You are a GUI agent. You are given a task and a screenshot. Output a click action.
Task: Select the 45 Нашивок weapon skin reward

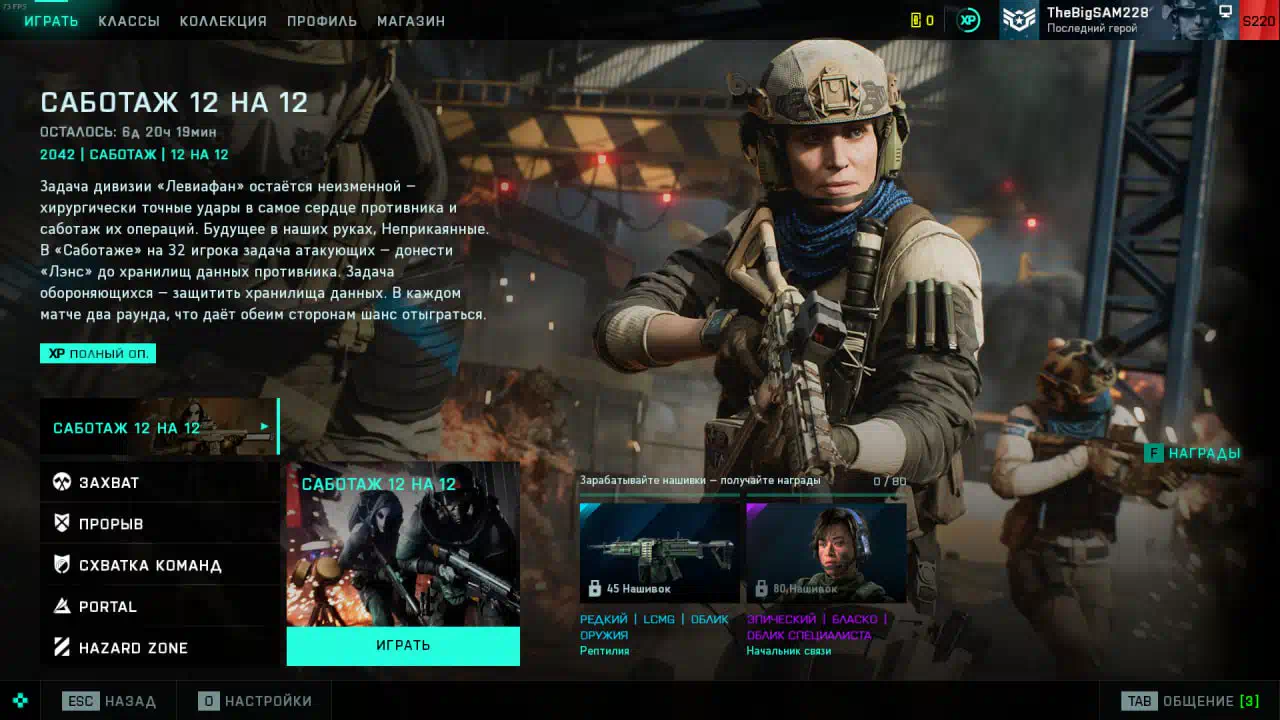(659, 552)
